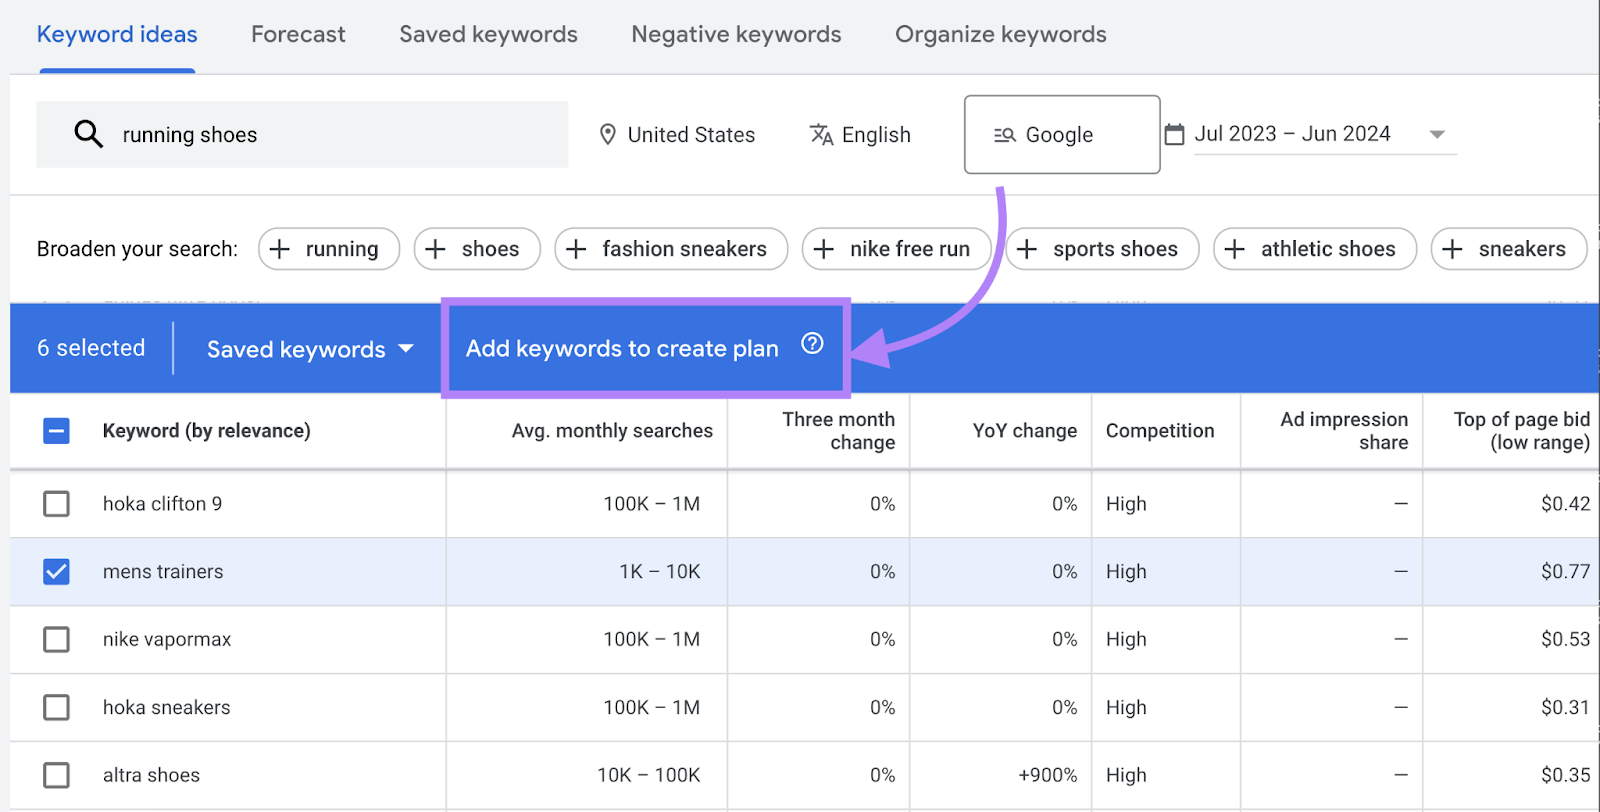The image size is (1600, 812).
Task: Check the altra shoes checkbox
Action: coord(57,775)
